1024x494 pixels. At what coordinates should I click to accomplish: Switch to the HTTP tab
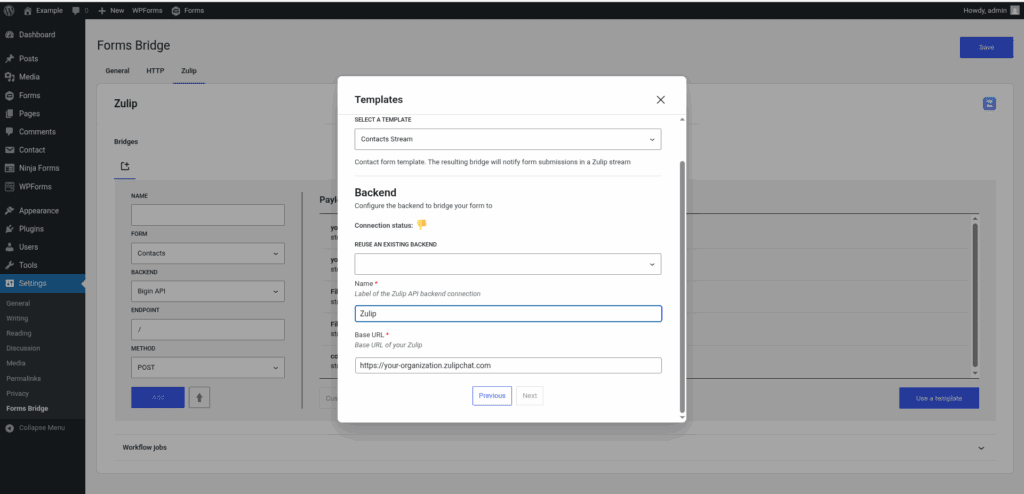pos(155,71)
